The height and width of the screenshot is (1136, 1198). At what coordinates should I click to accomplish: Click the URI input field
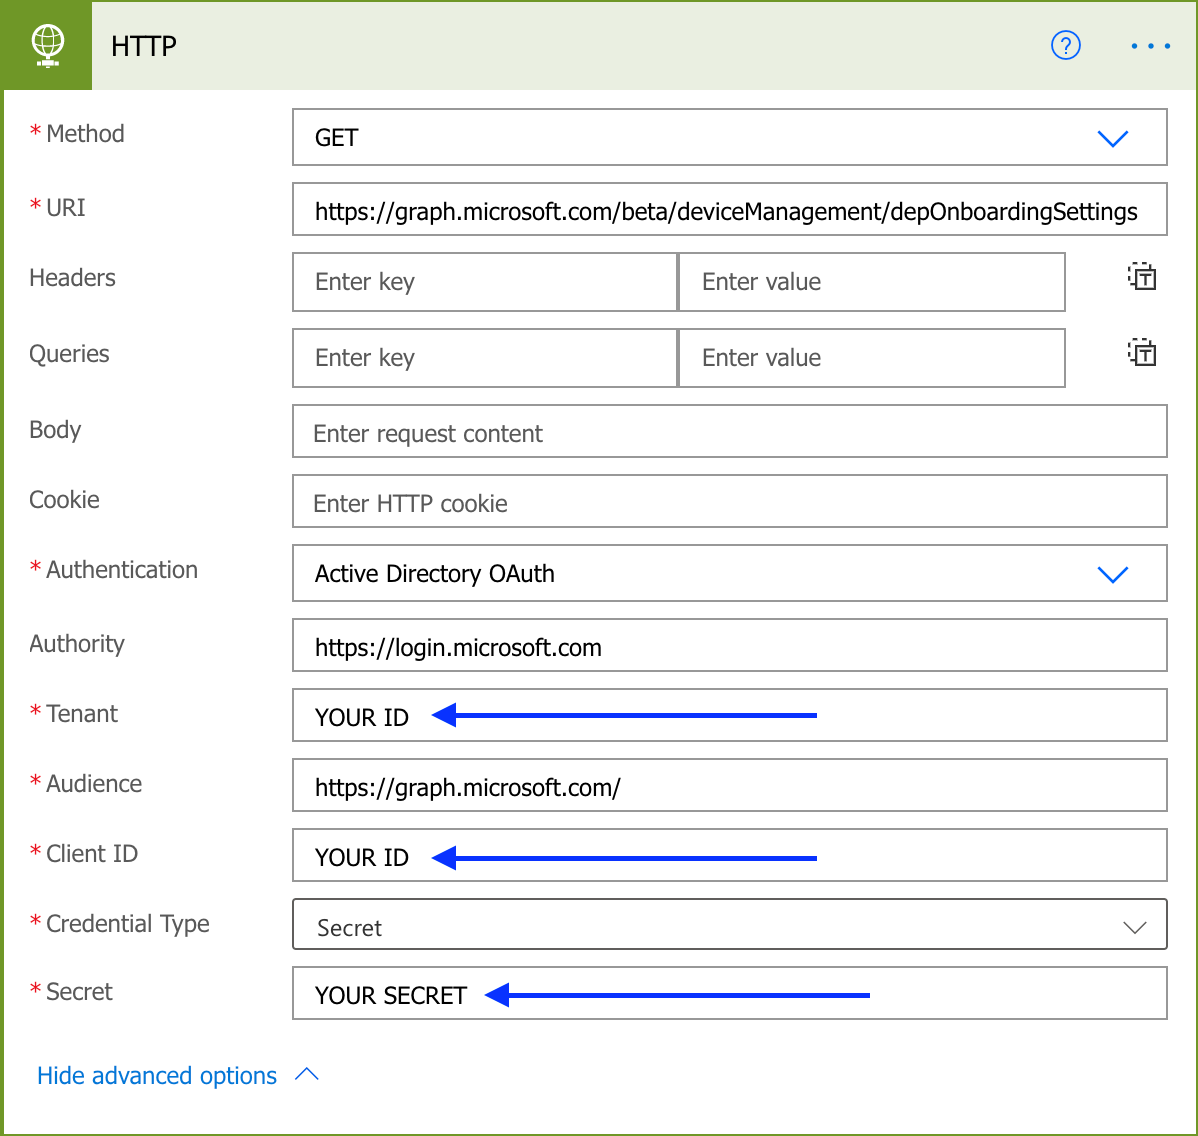tap(729, 210)
